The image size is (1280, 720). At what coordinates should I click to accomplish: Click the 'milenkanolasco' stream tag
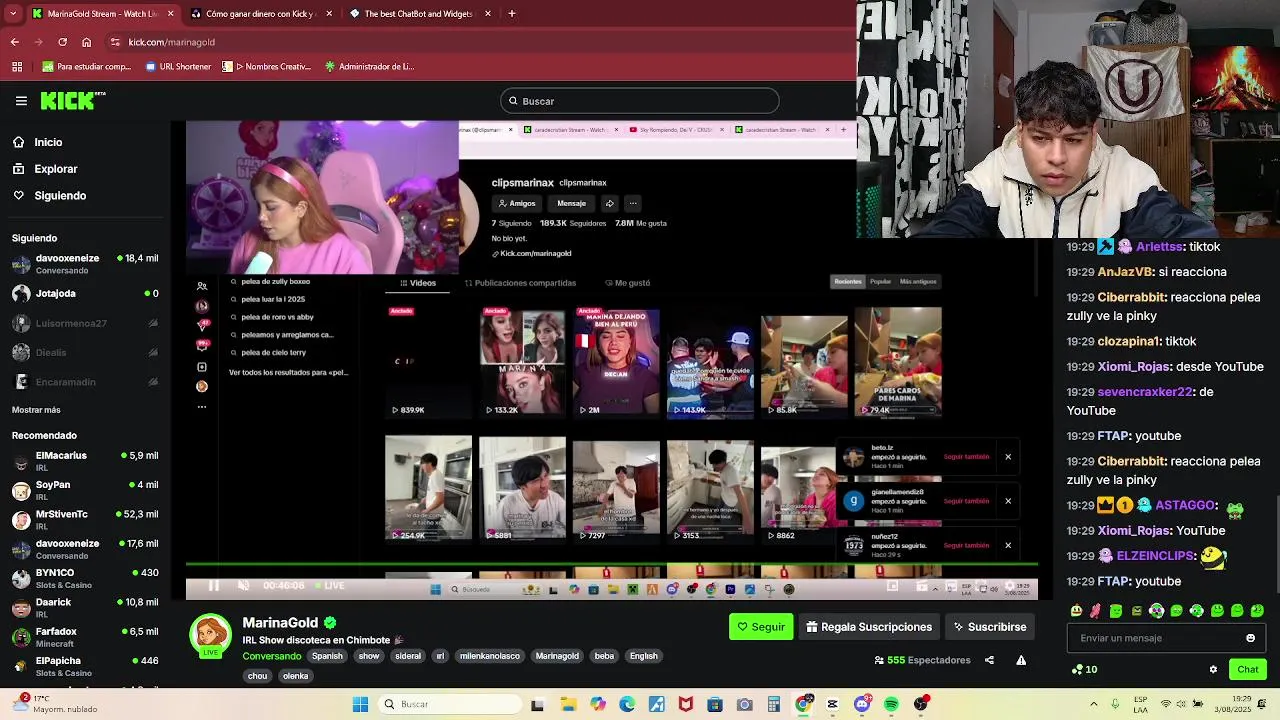tap(490, 656)
